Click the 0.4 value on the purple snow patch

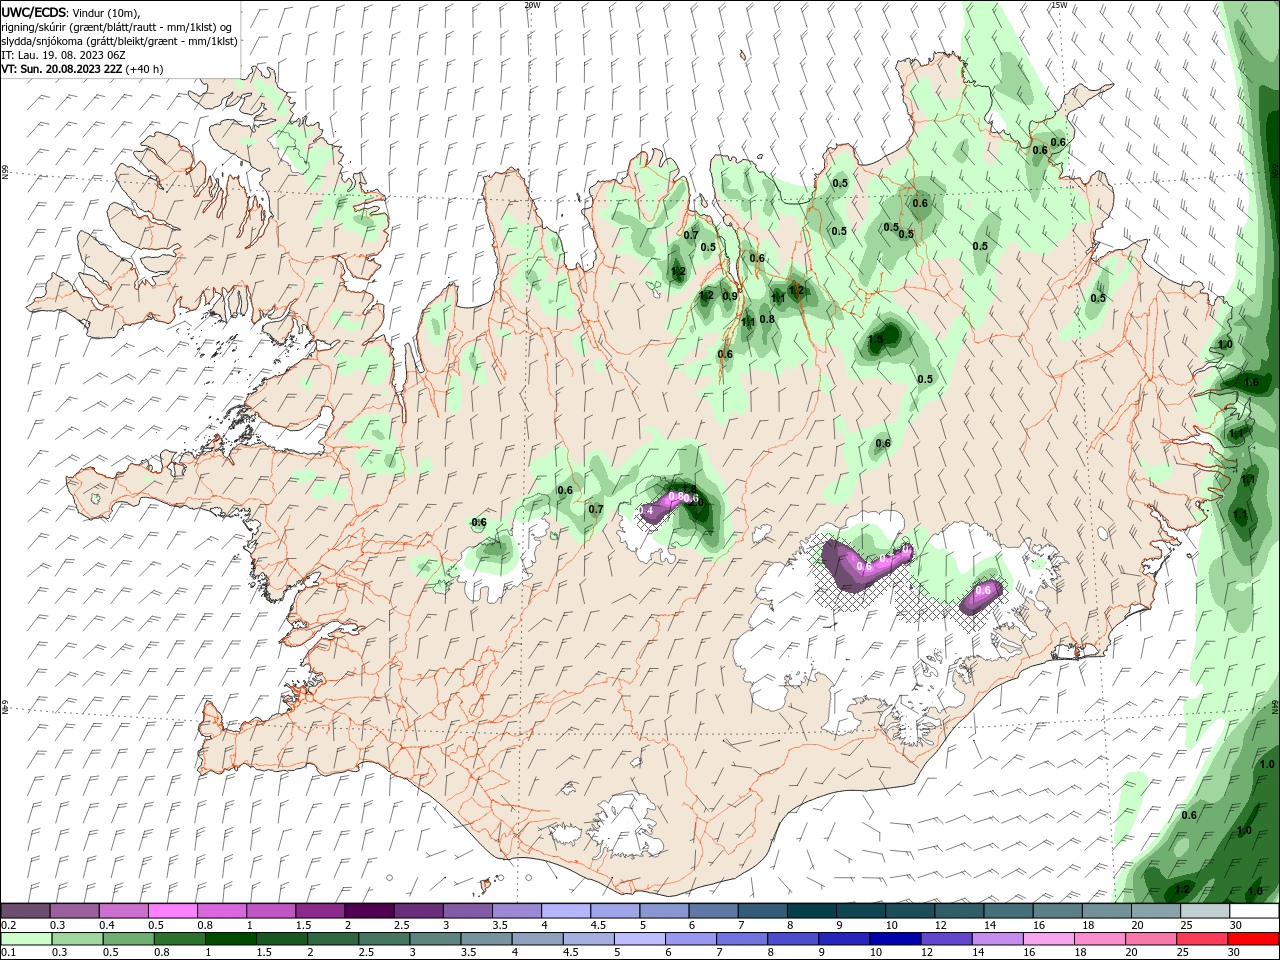[x=646, y=511]
